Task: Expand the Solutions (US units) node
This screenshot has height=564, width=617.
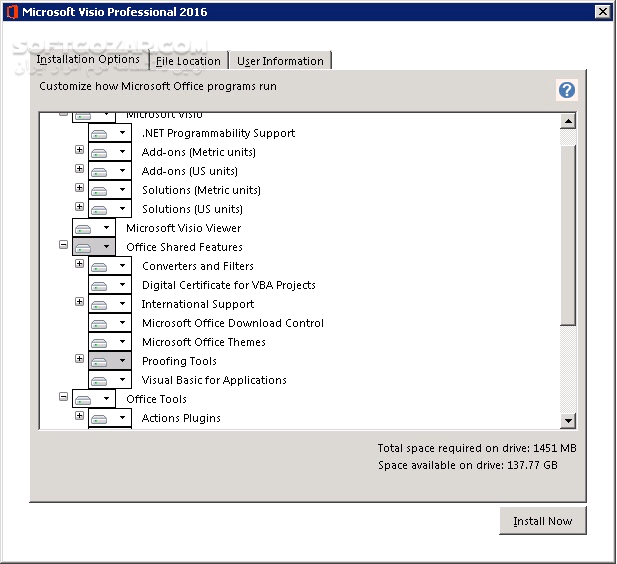Action: point(80,209)
